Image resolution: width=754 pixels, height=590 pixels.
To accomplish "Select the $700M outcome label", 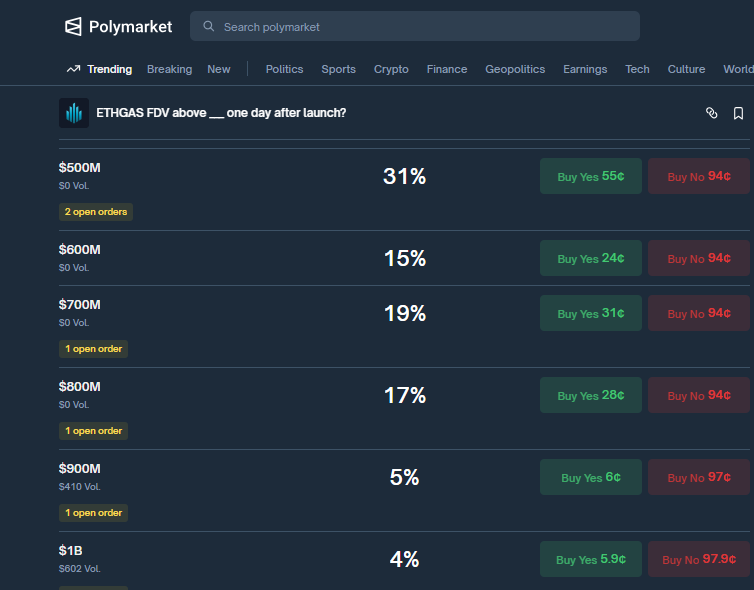I will pos(80,304).
